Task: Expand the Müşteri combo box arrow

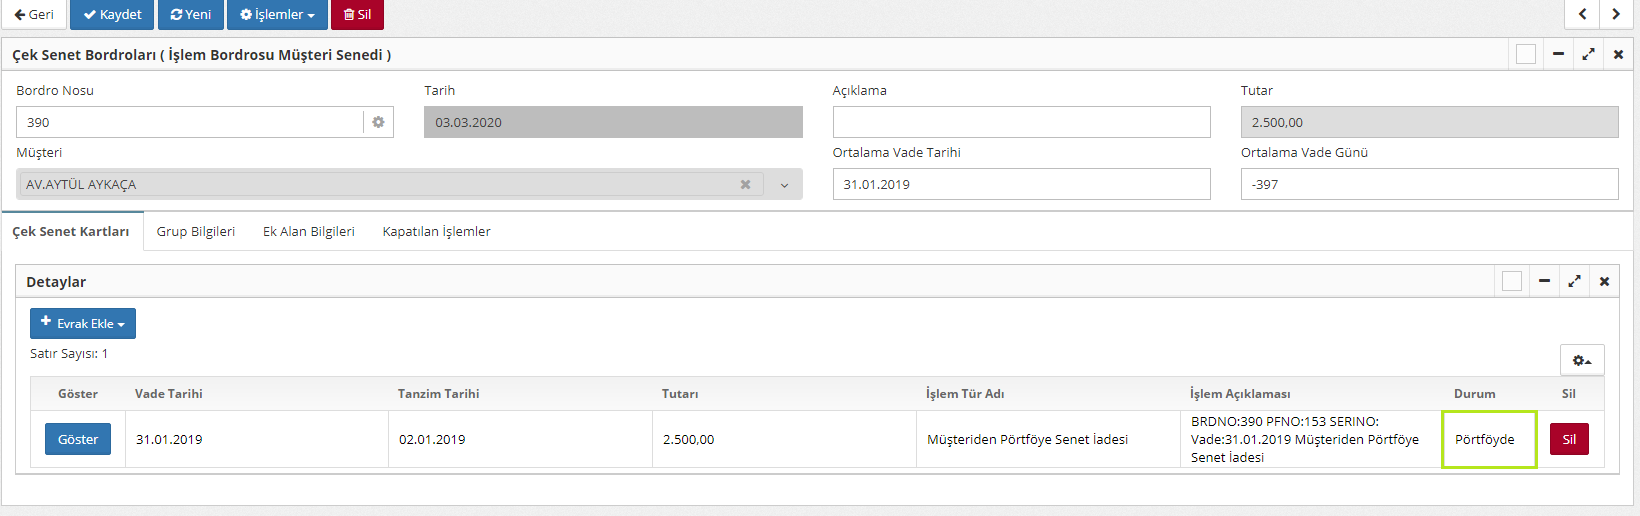Action: pos(784,185)
